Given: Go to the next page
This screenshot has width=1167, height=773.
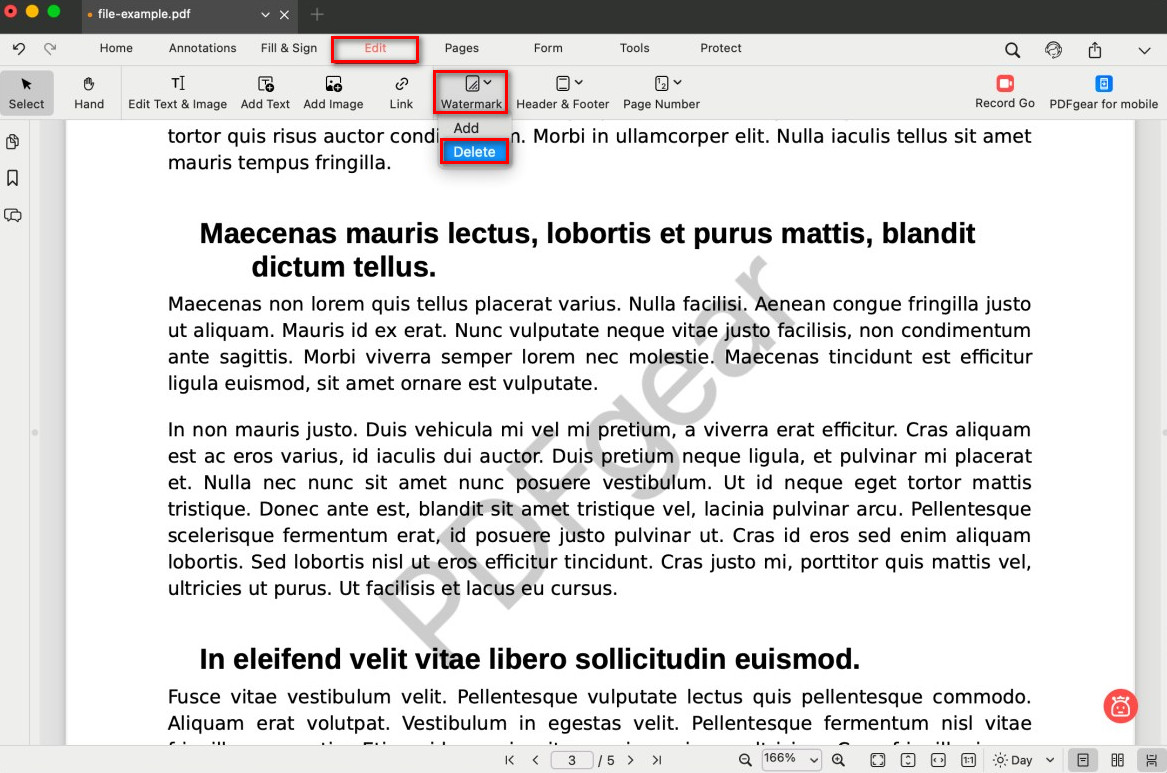Looking at the screenshot, I should [630, 760].
